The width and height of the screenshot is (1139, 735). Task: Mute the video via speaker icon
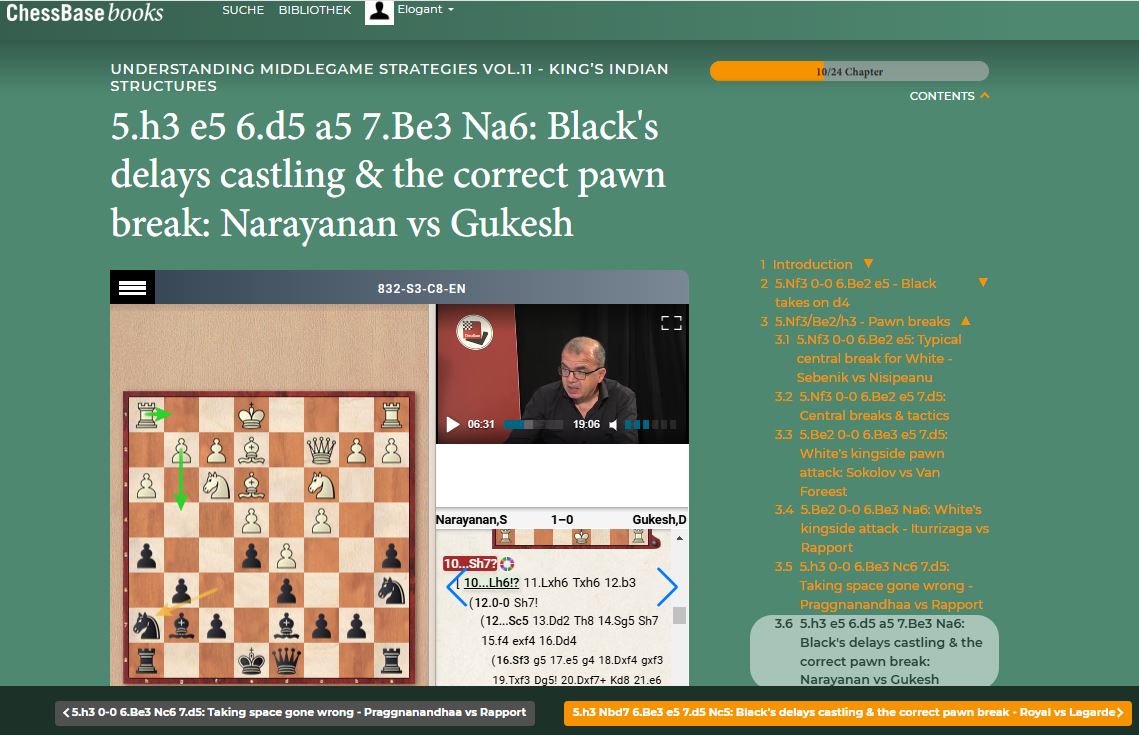point(613,424)
